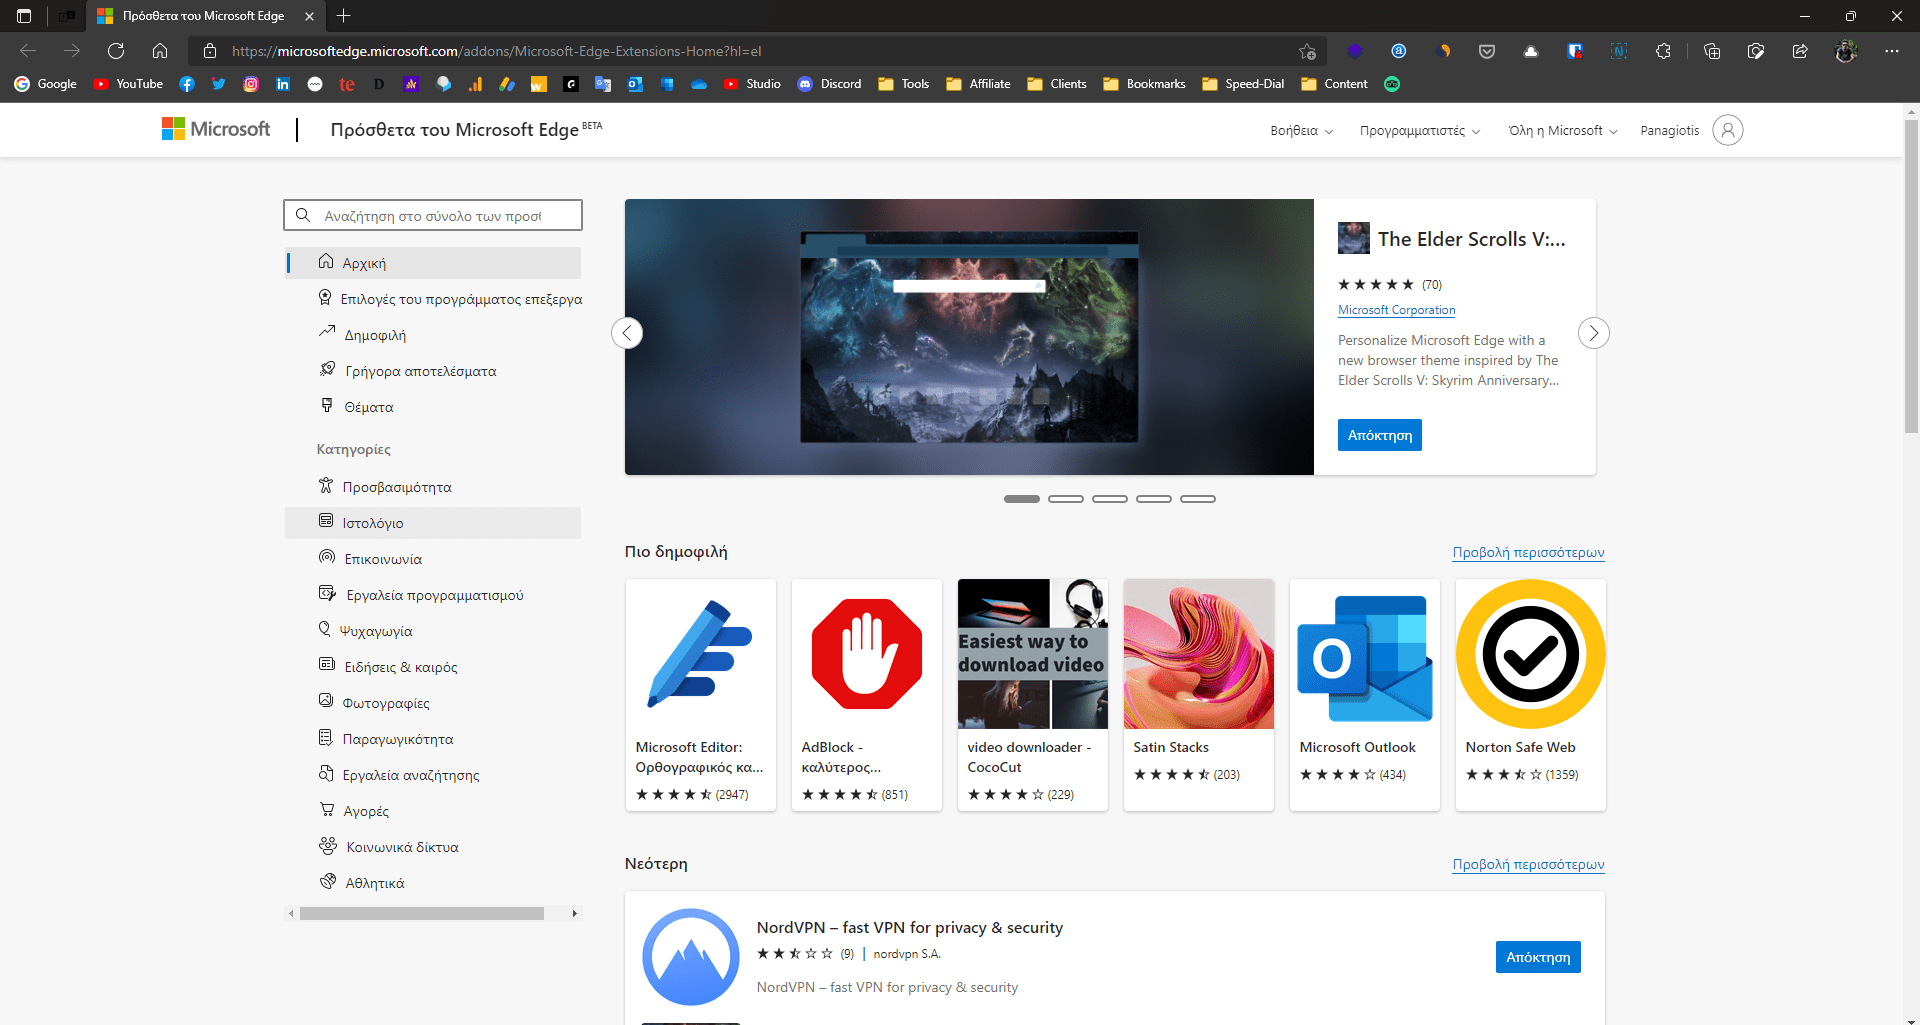This screenshot has width=1920, height=1025.
Task: Go to browser home page icon
Action: point(160,51)
